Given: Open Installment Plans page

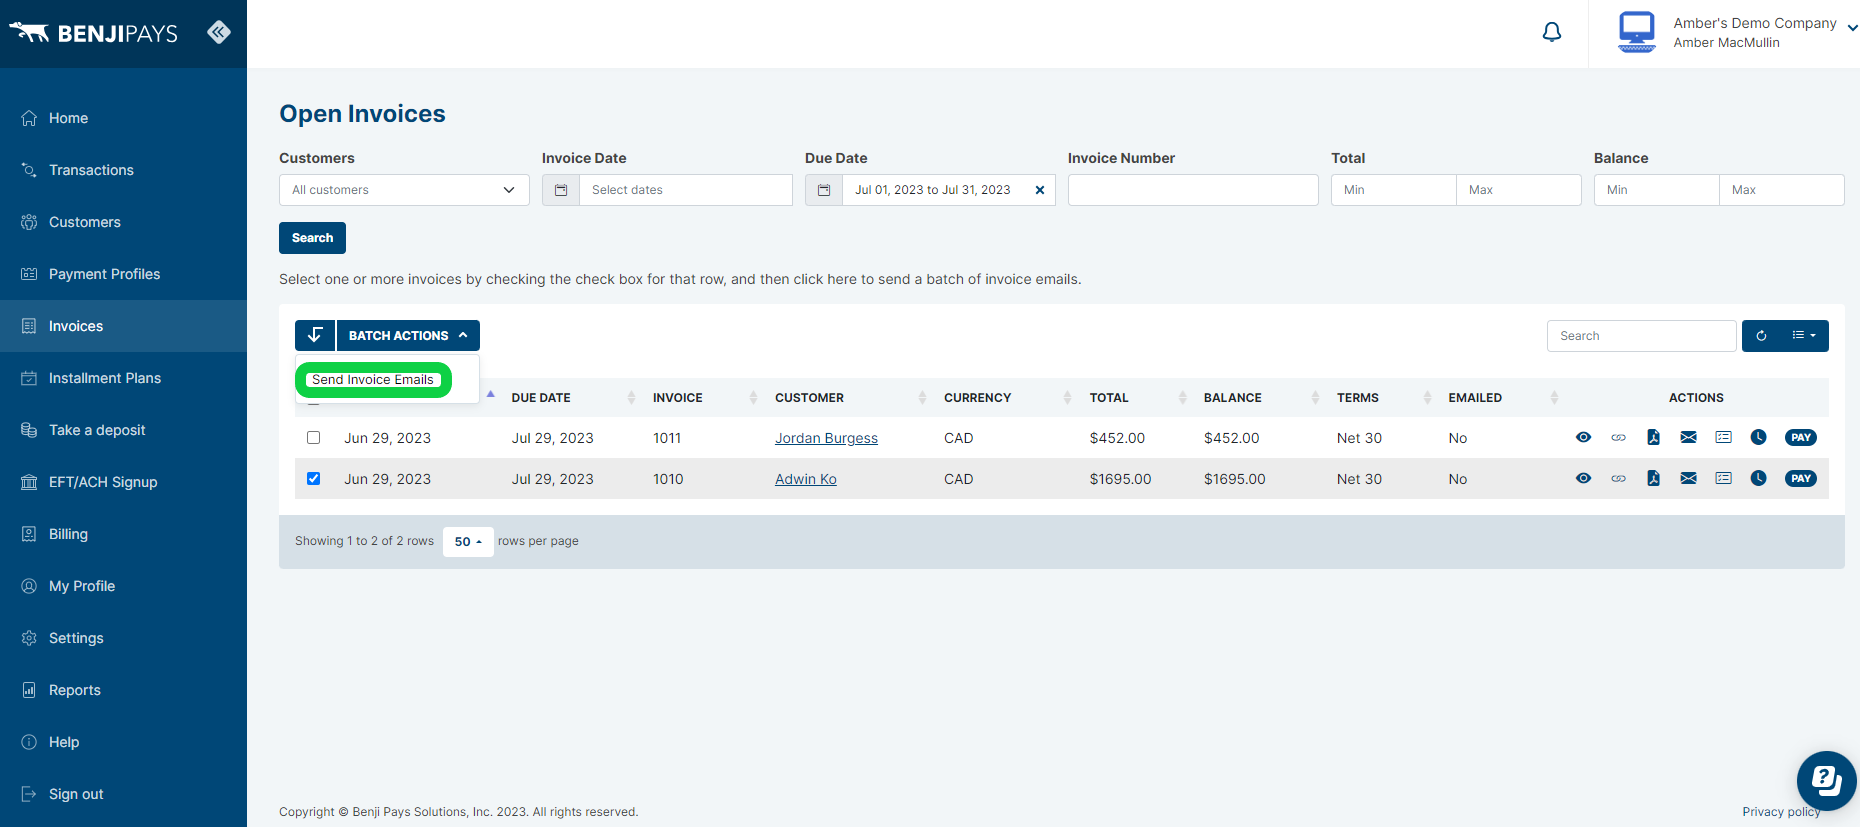Looking at the screenshot, I should pyautogui.click(x=123, y=378).
